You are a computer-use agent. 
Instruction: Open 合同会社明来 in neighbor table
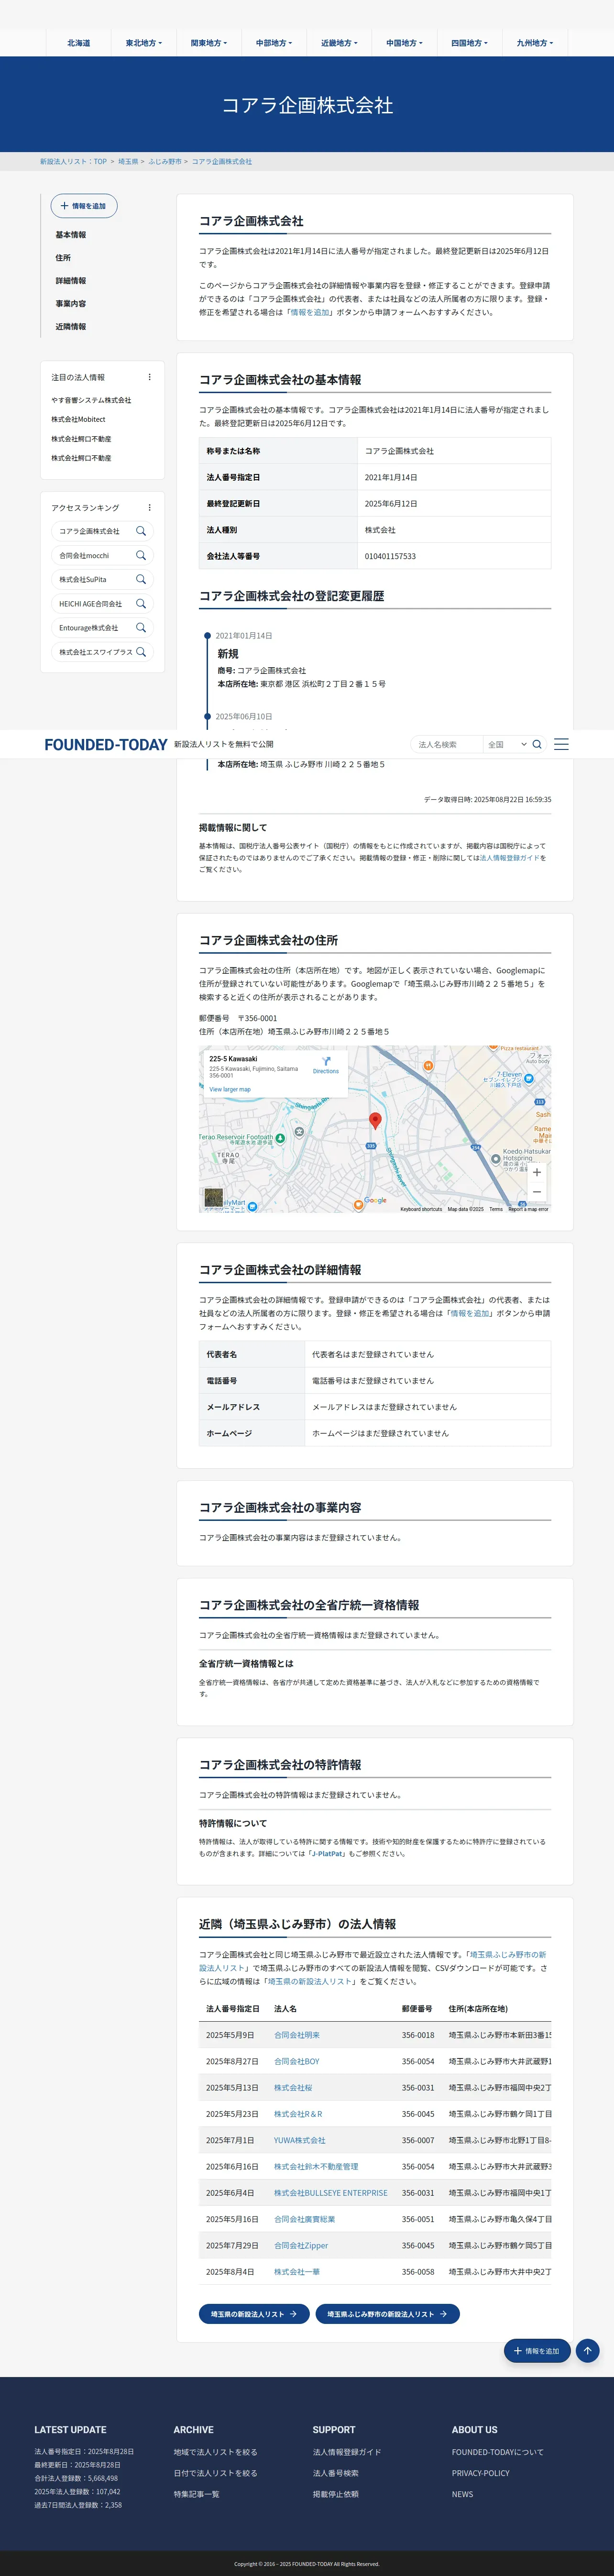pyautogui.click(x=297, y=2034)
